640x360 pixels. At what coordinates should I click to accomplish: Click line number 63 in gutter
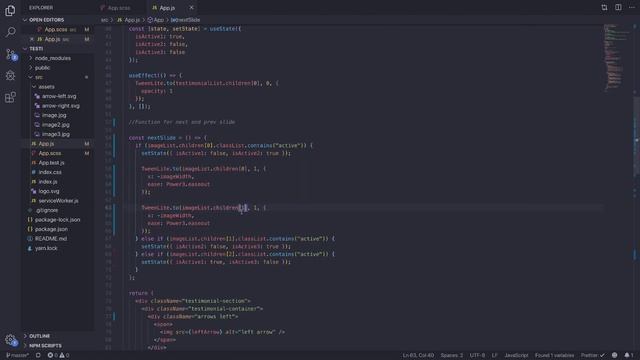click(108, 207)
